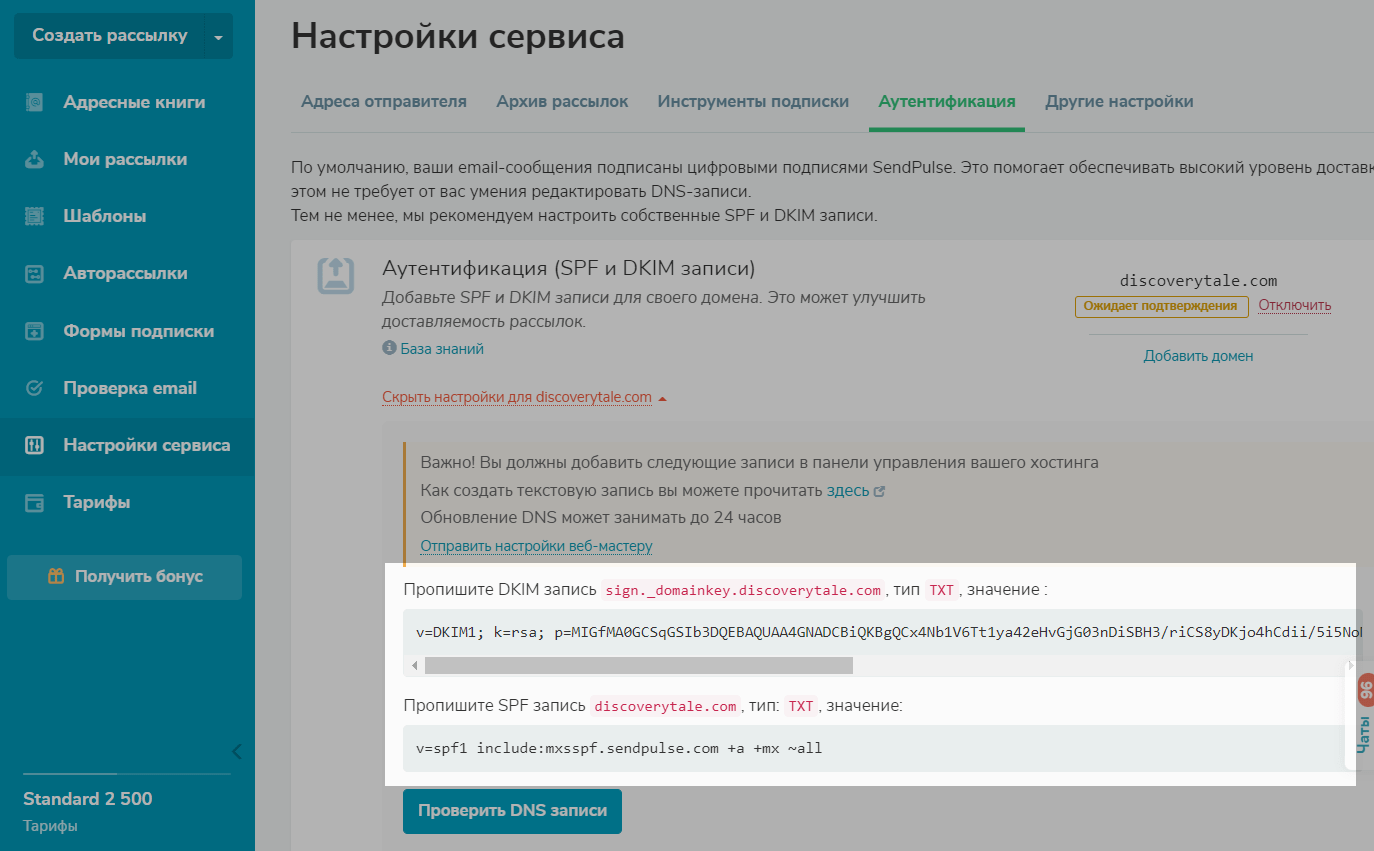Click the Проверка email checkmark icon
This screenshot has width=1374, height=851.
pyautogui.click(x=35, y=388)
